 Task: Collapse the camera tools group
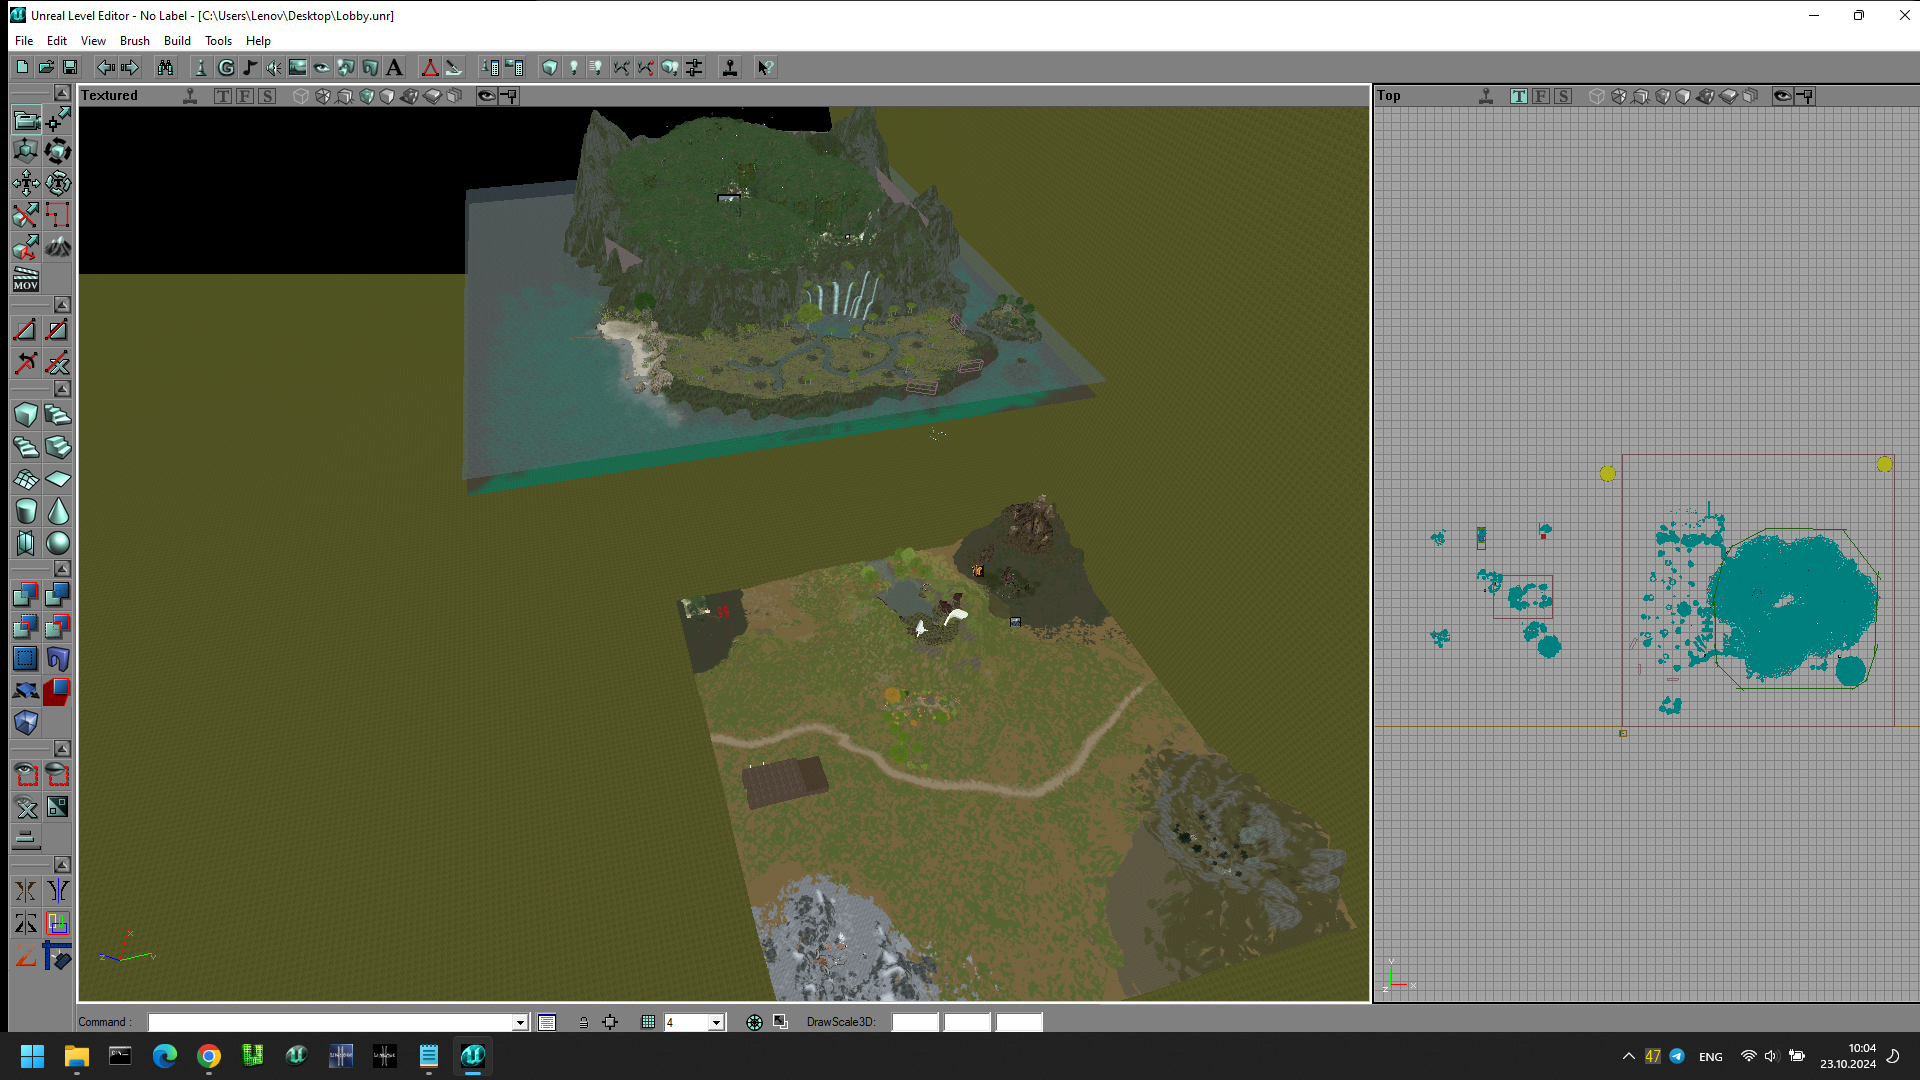point(62,93)
